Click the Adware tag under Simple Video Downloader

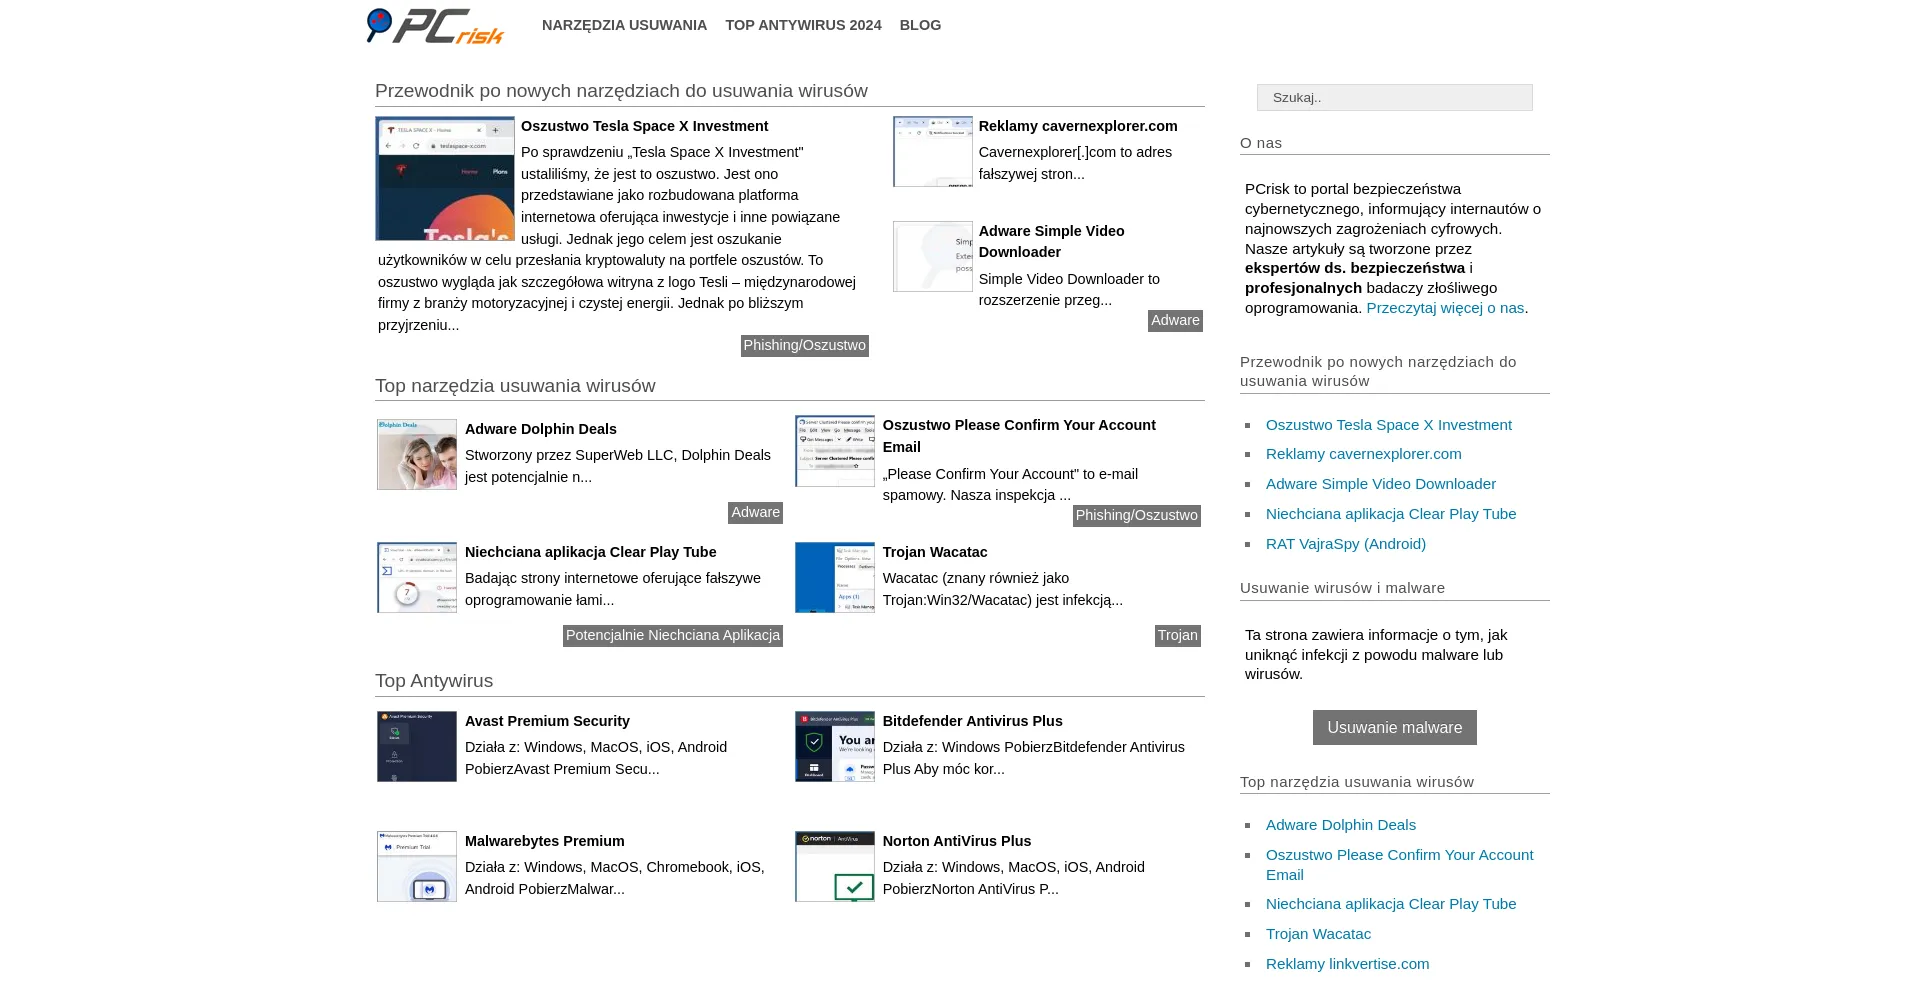point(1175,320)
